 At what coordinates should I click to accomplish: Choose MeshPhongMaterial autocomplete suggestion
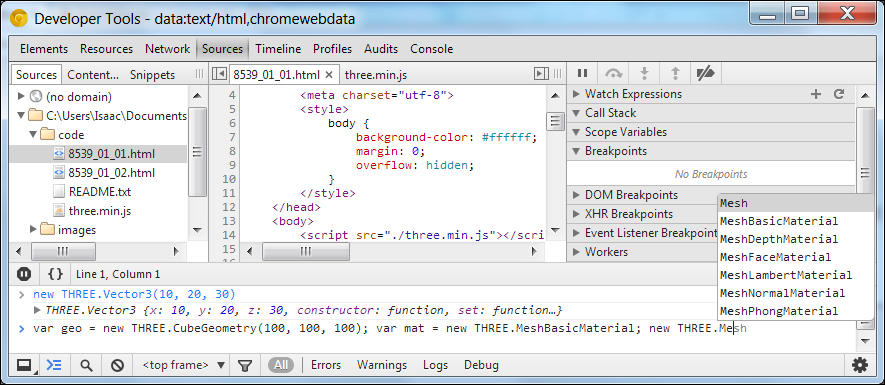click(x=795, y=311)
